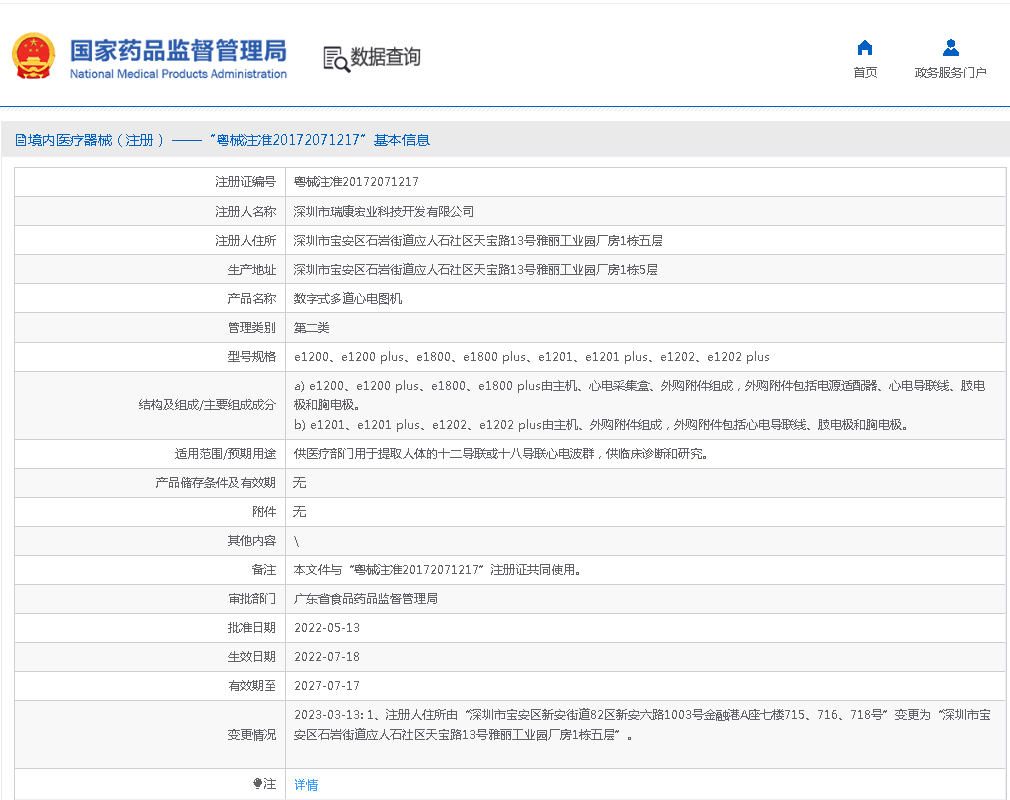Click the 审批部门 value 广东省食品药品监督管理局
Viewport: 1010px width, 800px height.
click(x=365, y=599)
